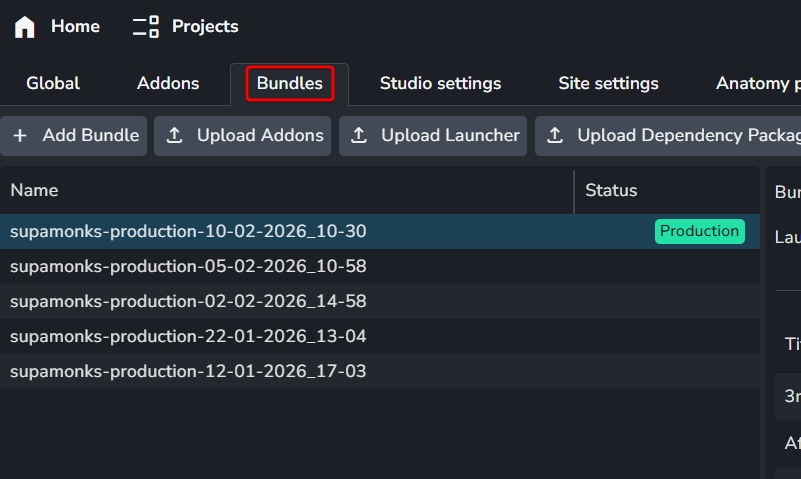Click the Upload Dependency Package upload icon
The height and width of the screenshot is (479, 801).
pos(555,136)
